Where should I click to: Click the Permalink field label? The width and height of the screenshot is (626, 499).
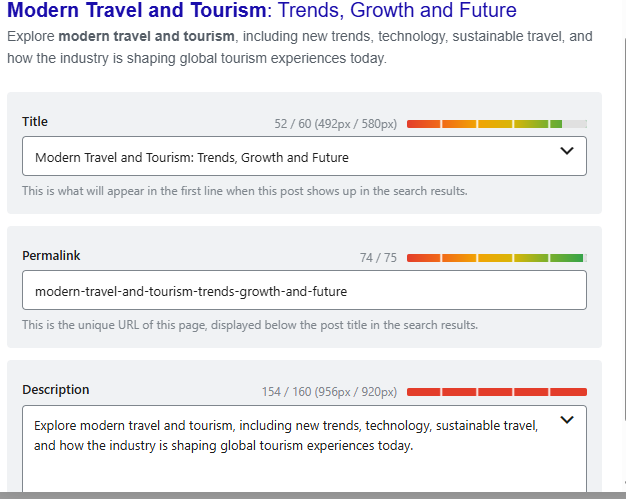click(51, 255)
